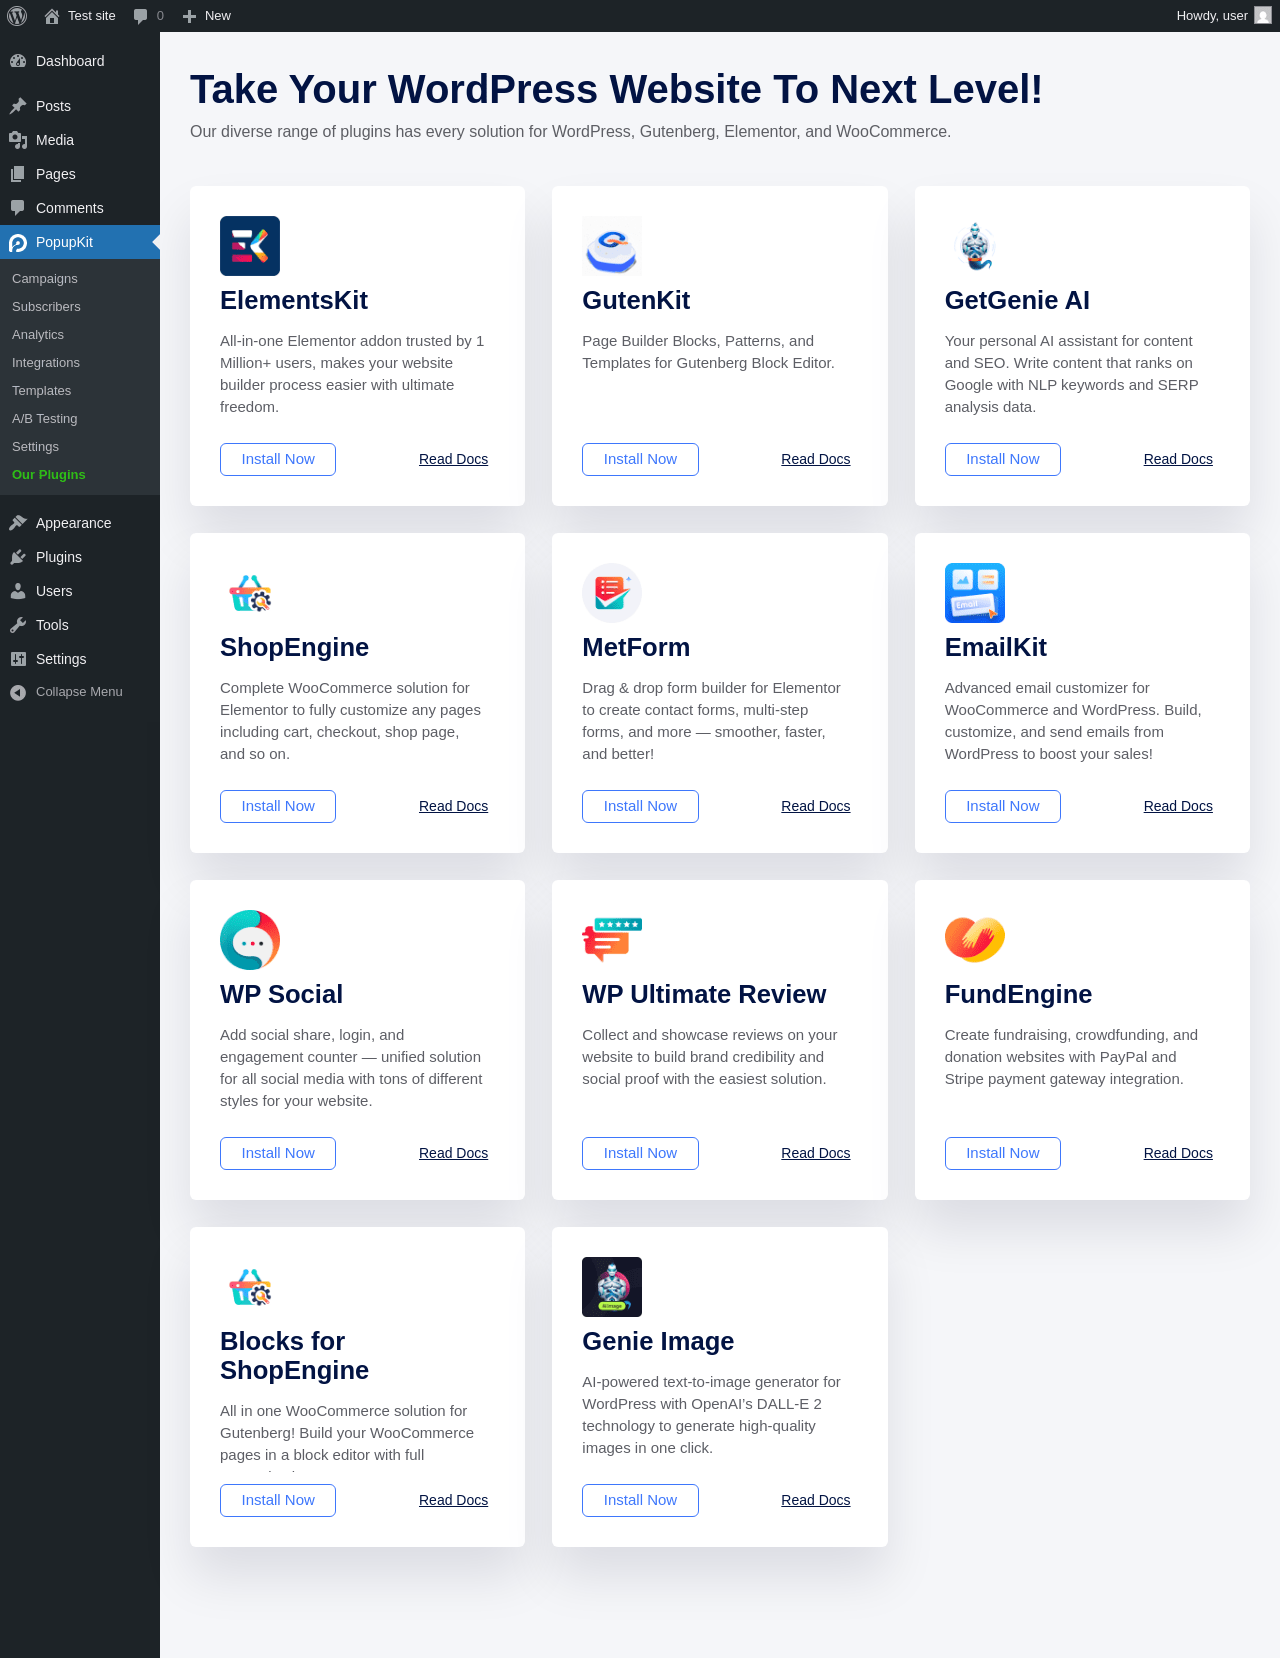
Task: Click the Media library icon
Action: pos(18,140)
